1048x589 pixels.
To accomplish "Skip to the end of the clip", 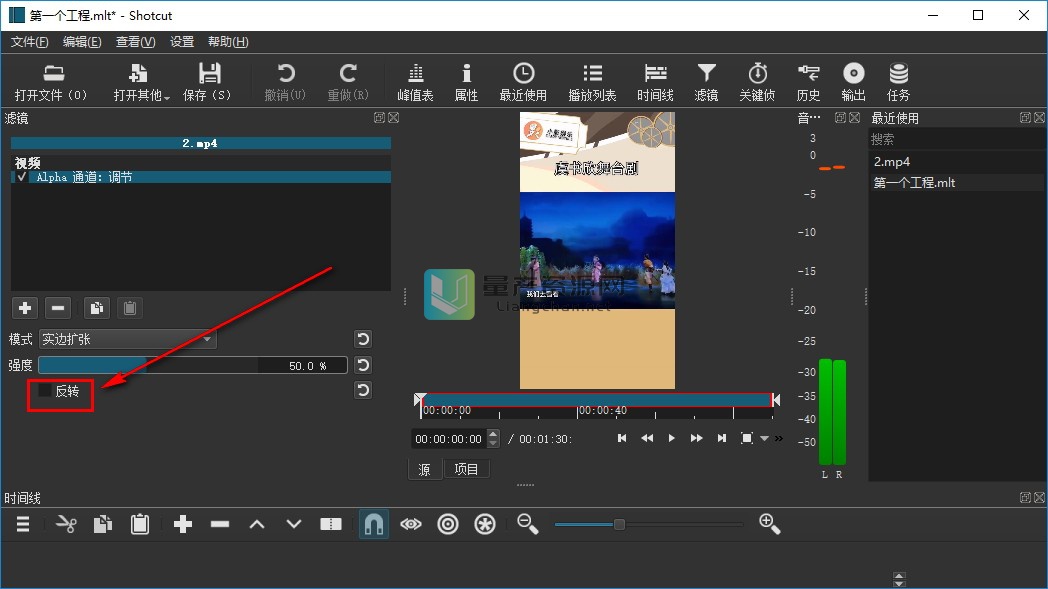I will pyautogui.click(x=721, y=439).
